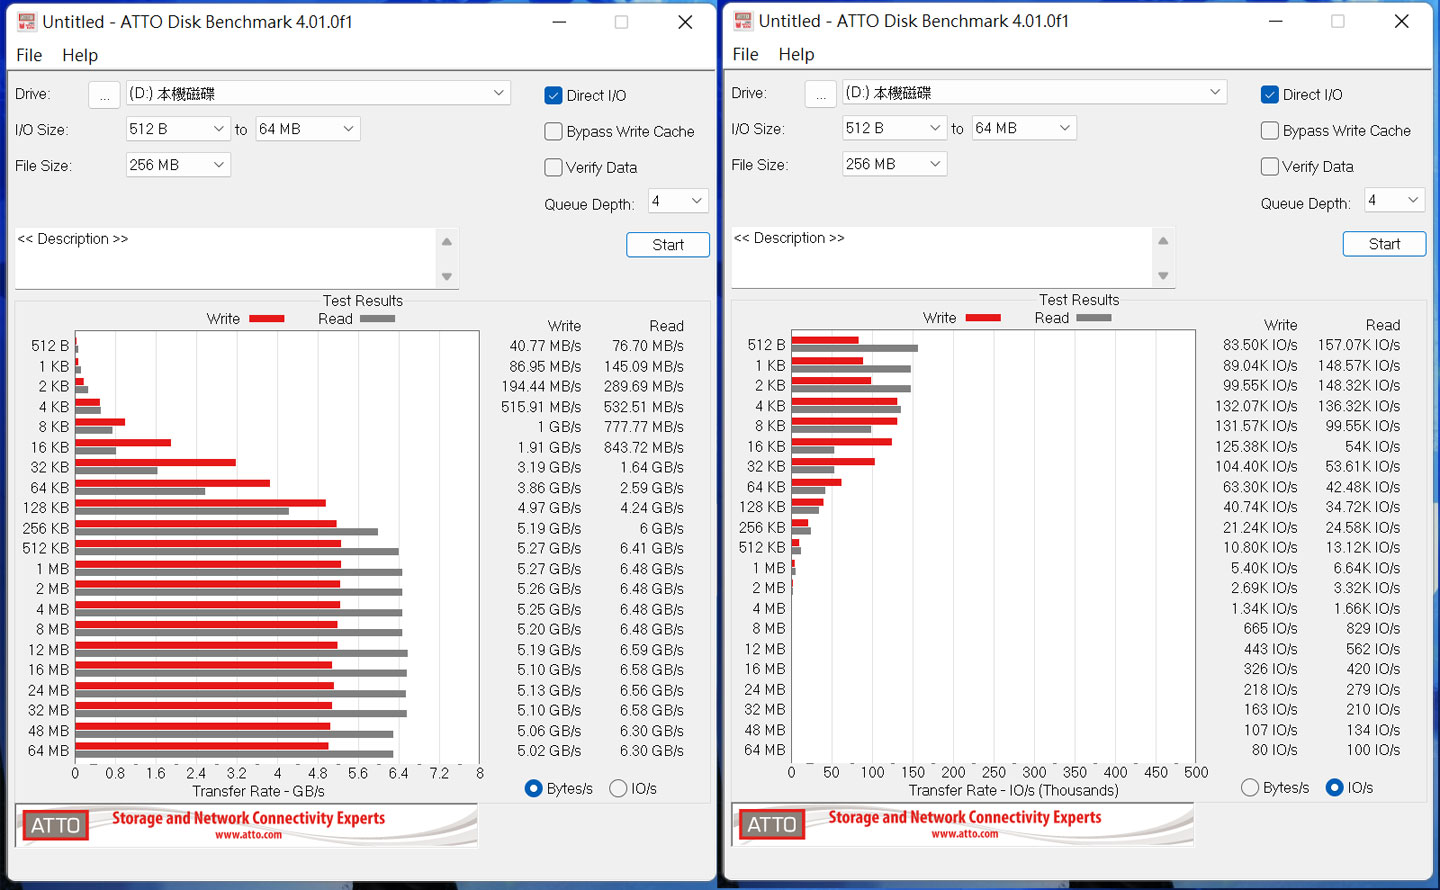Click 5.02 GB/s write value for 64 MB
This screenshot has height=890, width=1440.
(x=549, y=751)
